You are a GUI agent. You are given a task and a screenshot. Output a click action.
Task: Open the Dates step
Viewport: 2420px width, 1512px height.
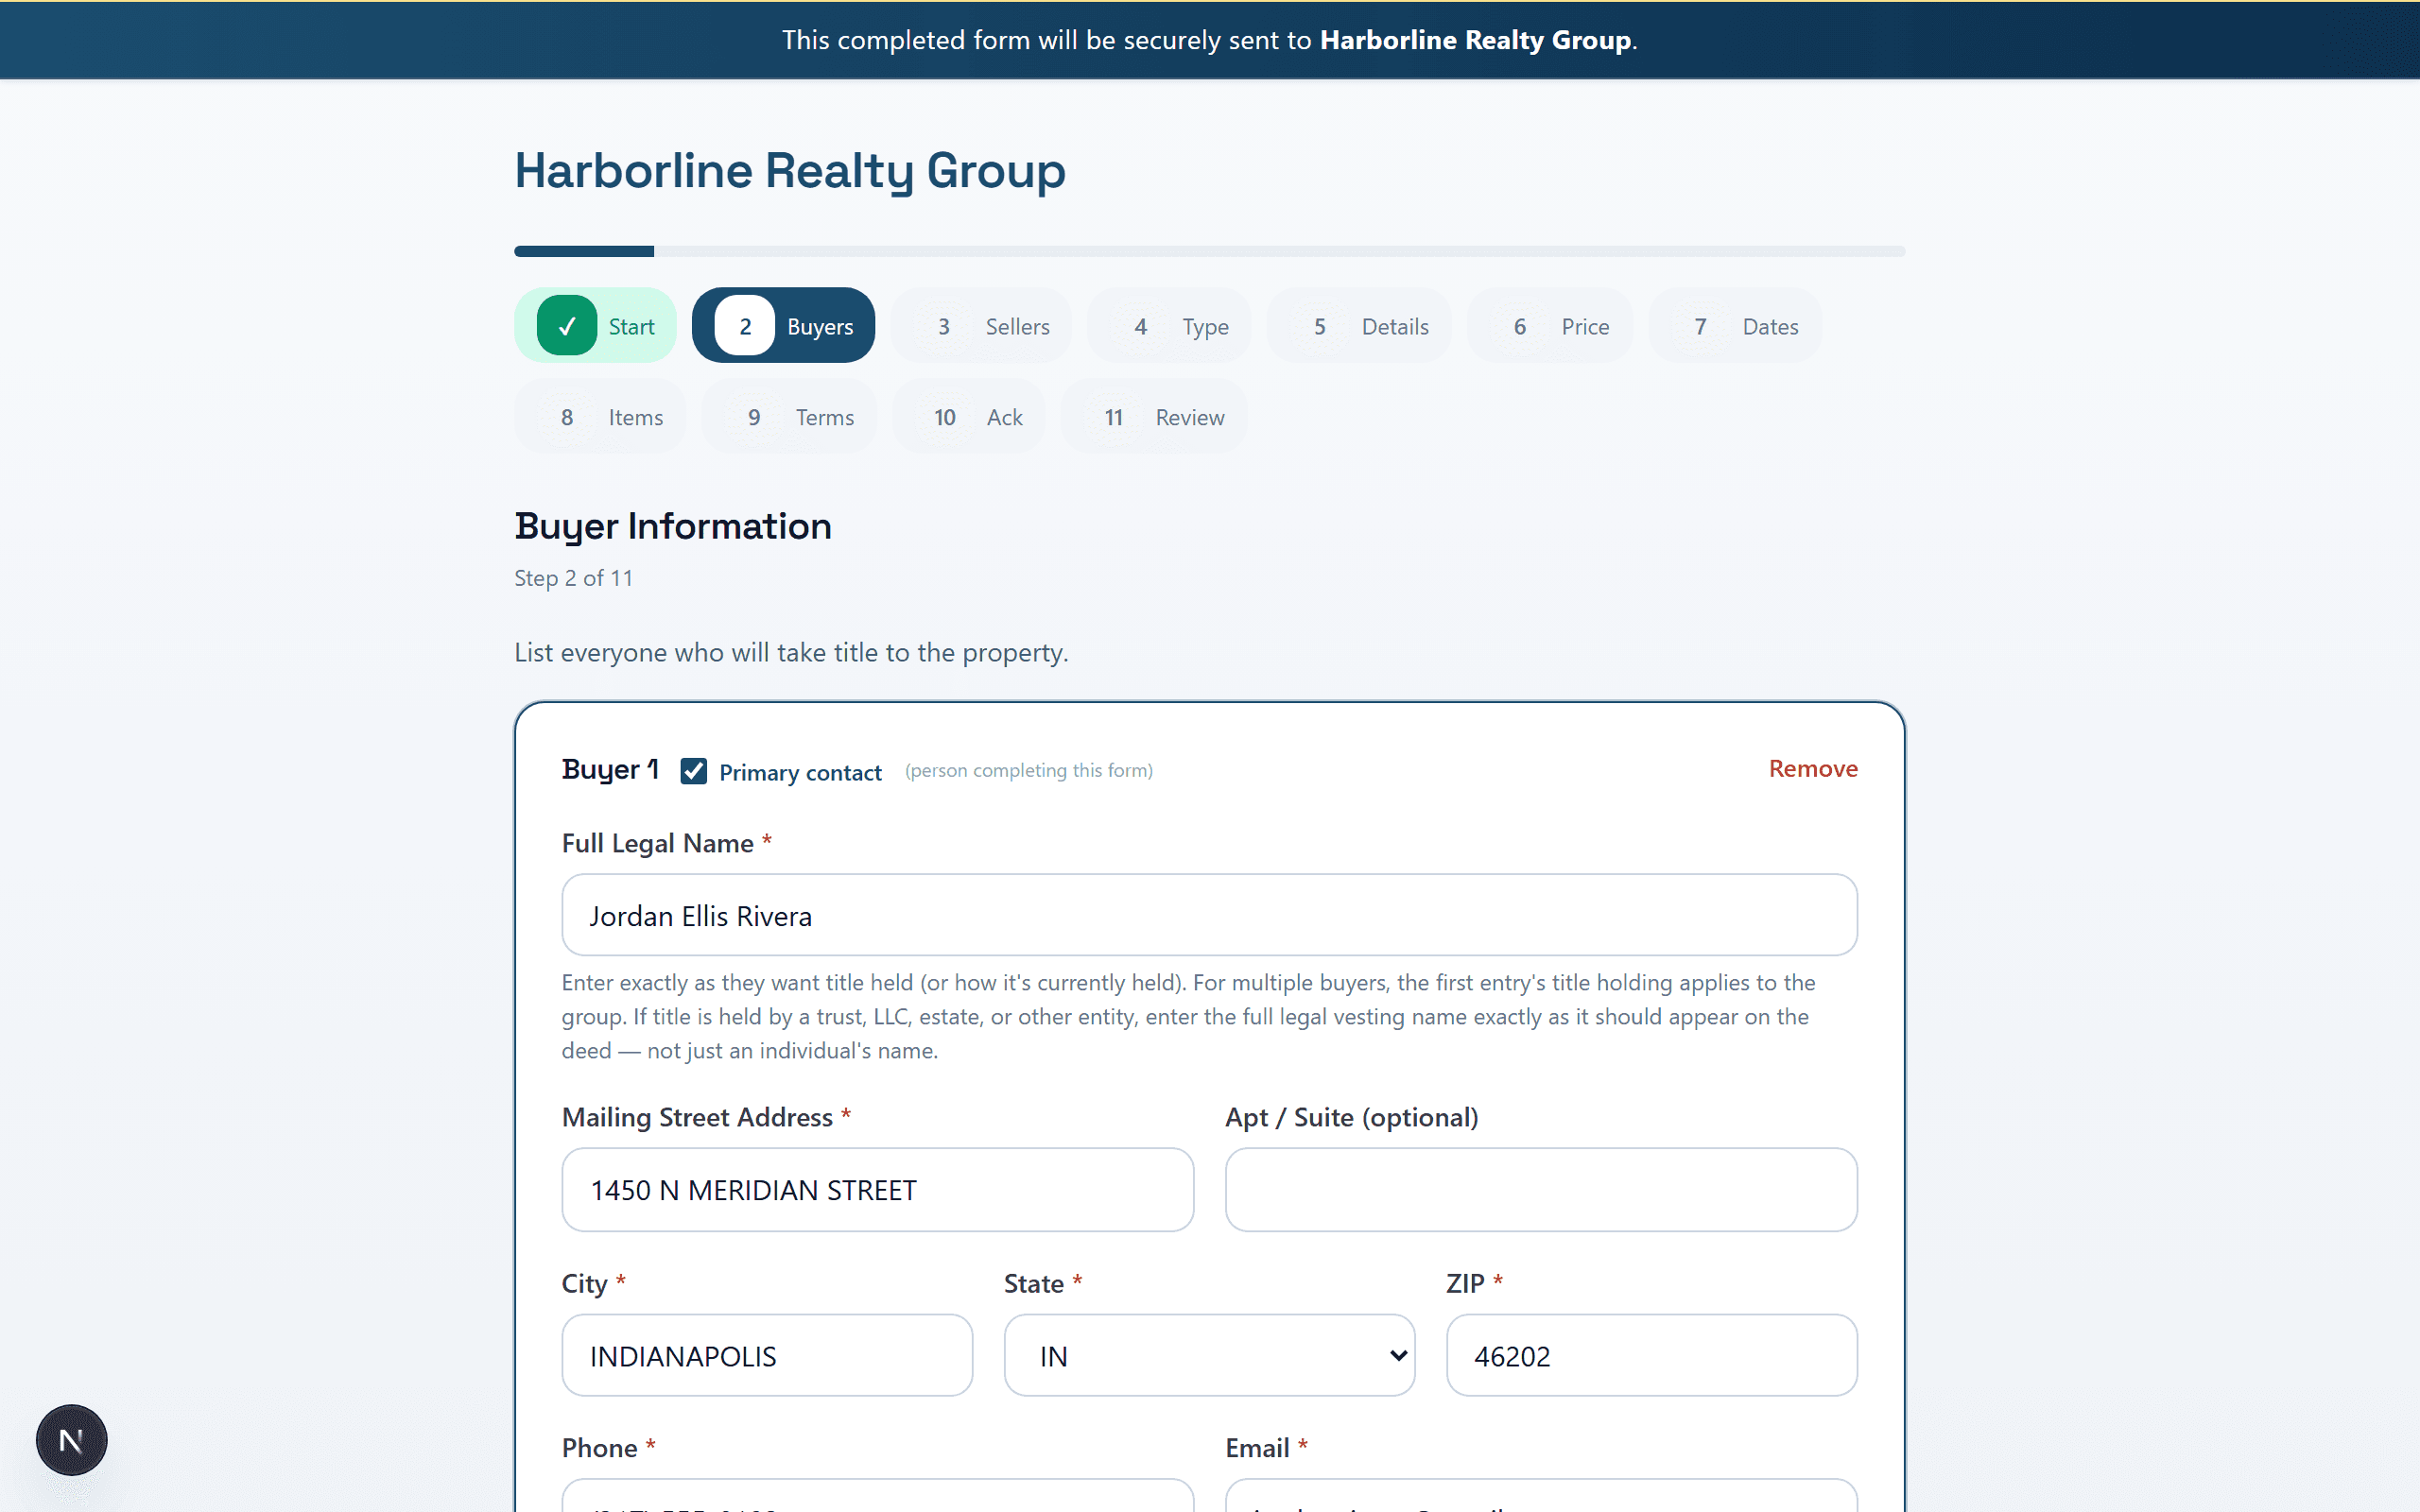(x=1734, y=326)
